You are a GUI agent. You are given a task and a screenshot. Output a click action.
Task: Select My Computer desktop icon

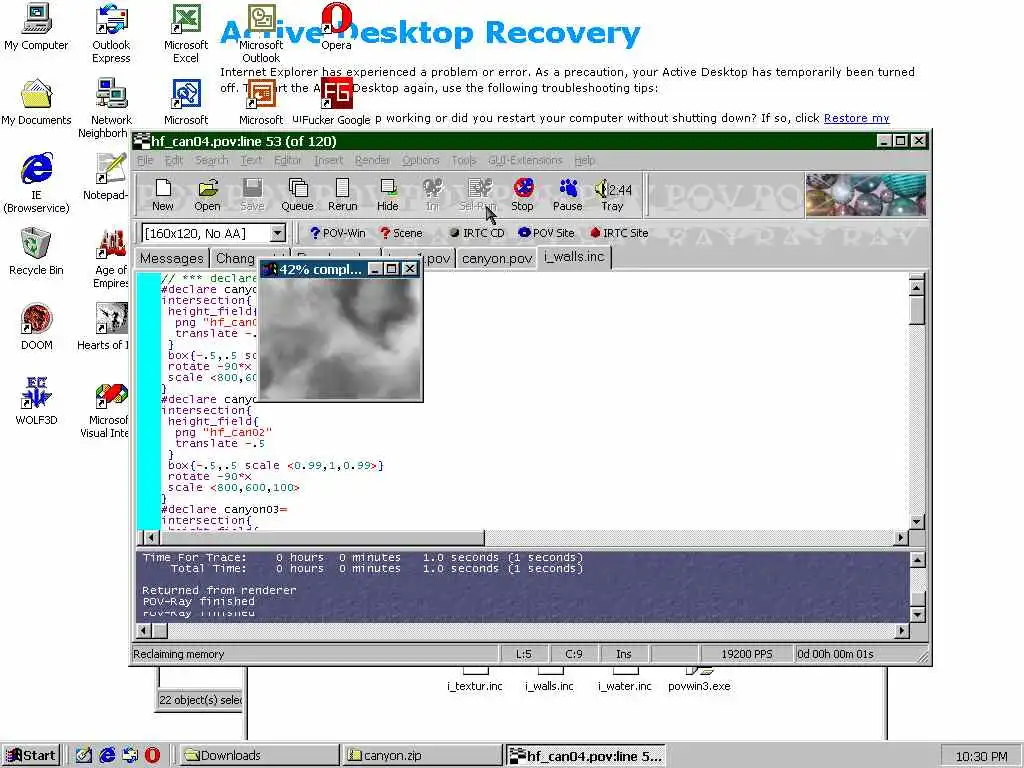pos(36,27)
